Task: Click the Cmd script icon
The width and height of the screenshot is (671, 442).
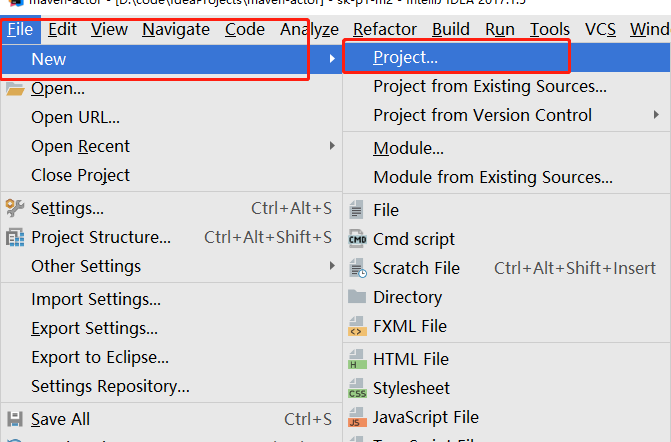Action: point(357,239)
